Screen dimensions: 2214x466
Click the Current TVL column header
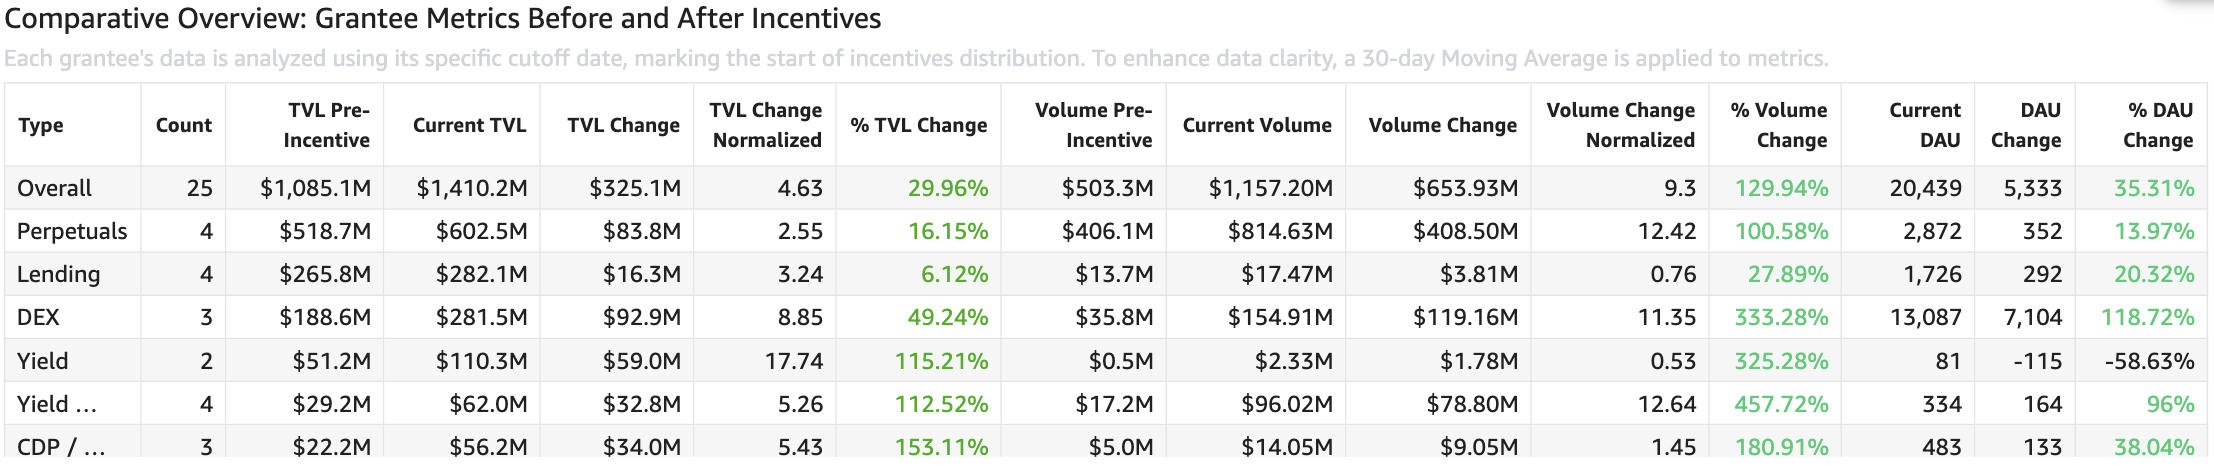(469, 125)
